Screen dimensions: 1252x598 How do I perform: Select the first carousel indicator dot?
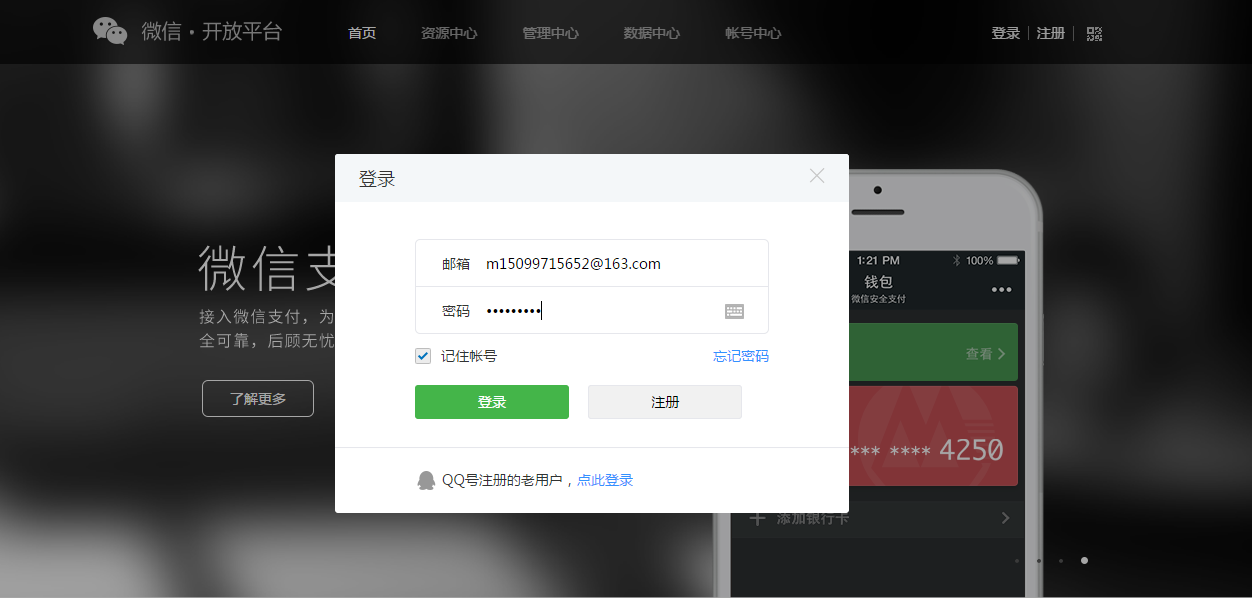[x=1017, y=561]
